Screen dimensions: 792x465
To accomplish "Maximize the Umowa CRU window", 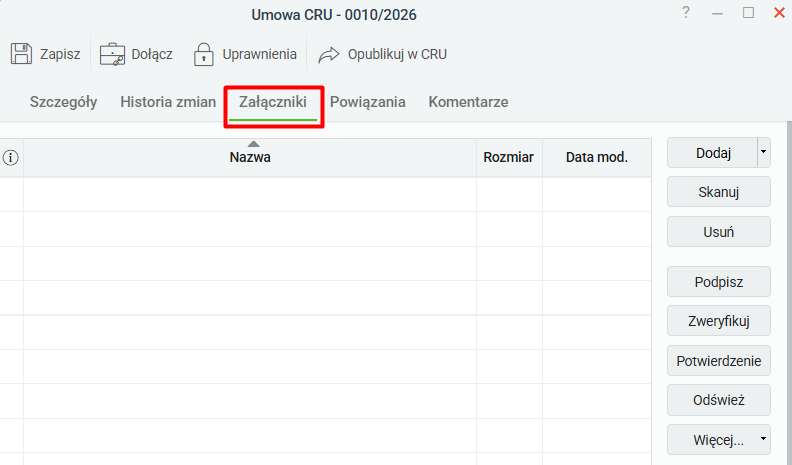I will click(748, 13).
